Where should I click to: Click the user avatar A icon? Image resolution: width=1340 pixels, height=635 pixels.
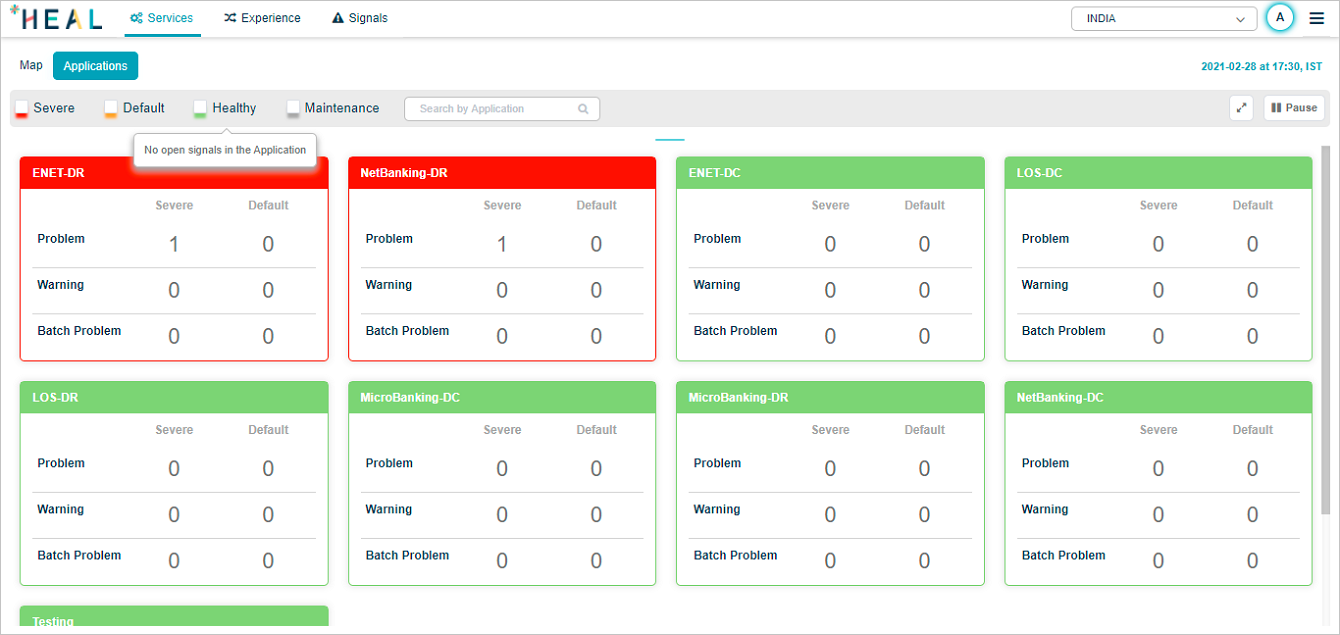(x=1279, y=18)
